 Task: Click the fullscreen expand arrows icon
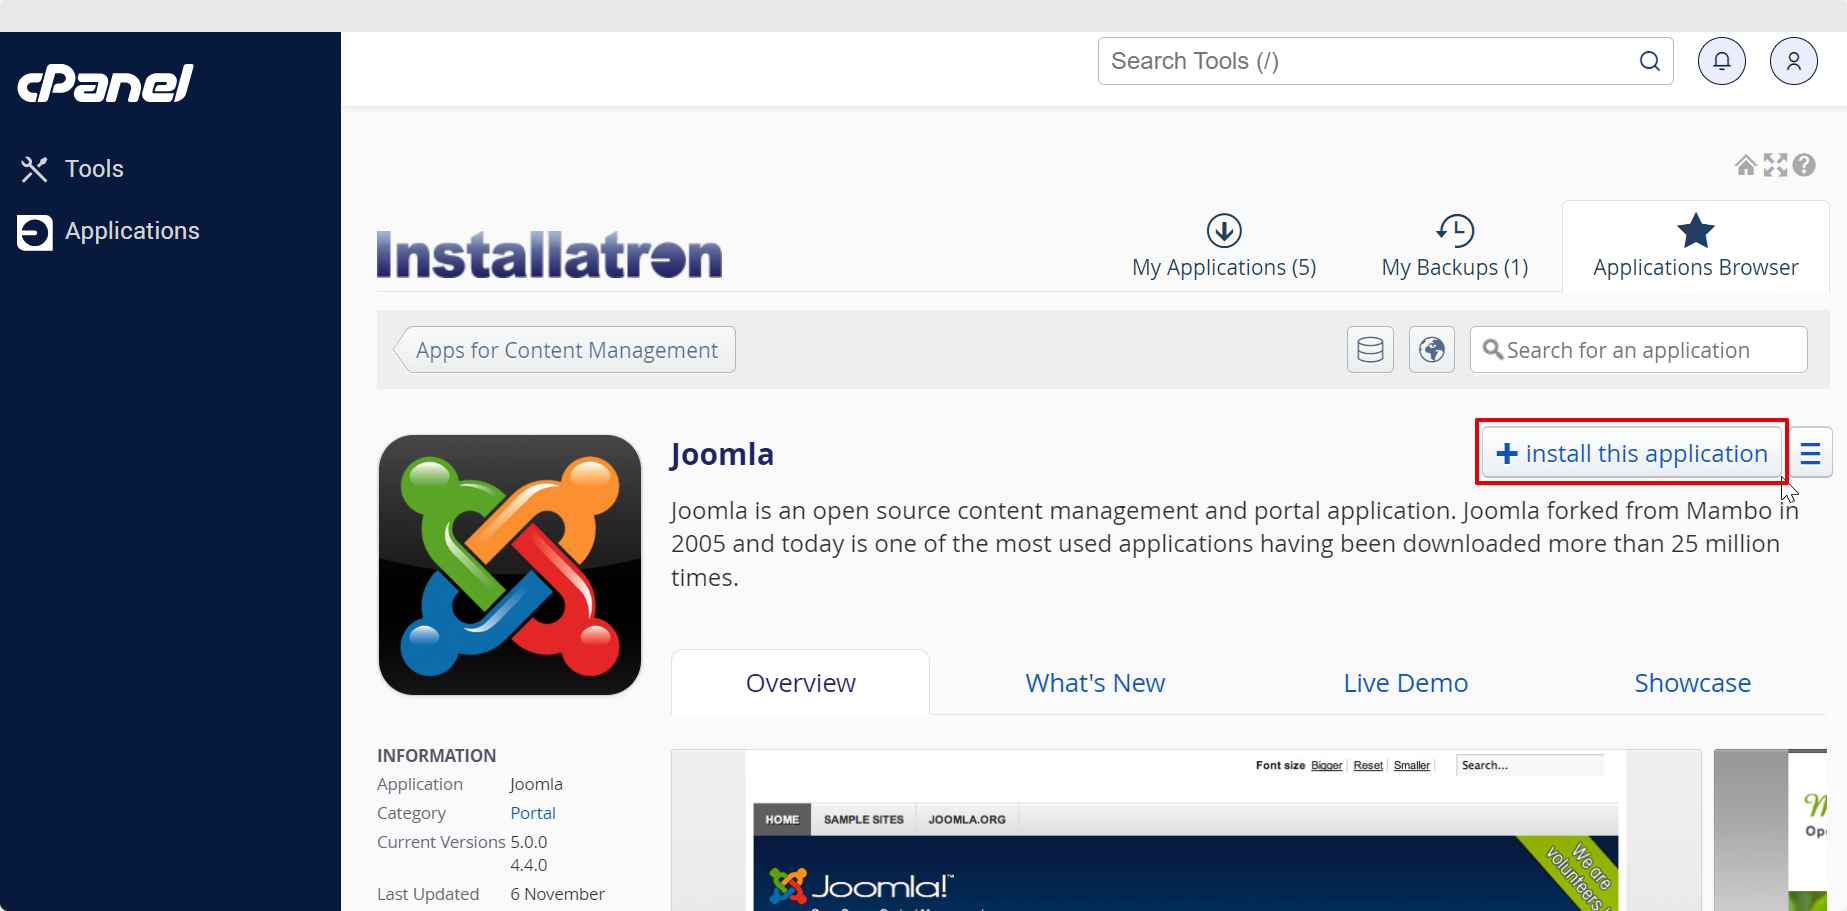[x=1775, y=165]
